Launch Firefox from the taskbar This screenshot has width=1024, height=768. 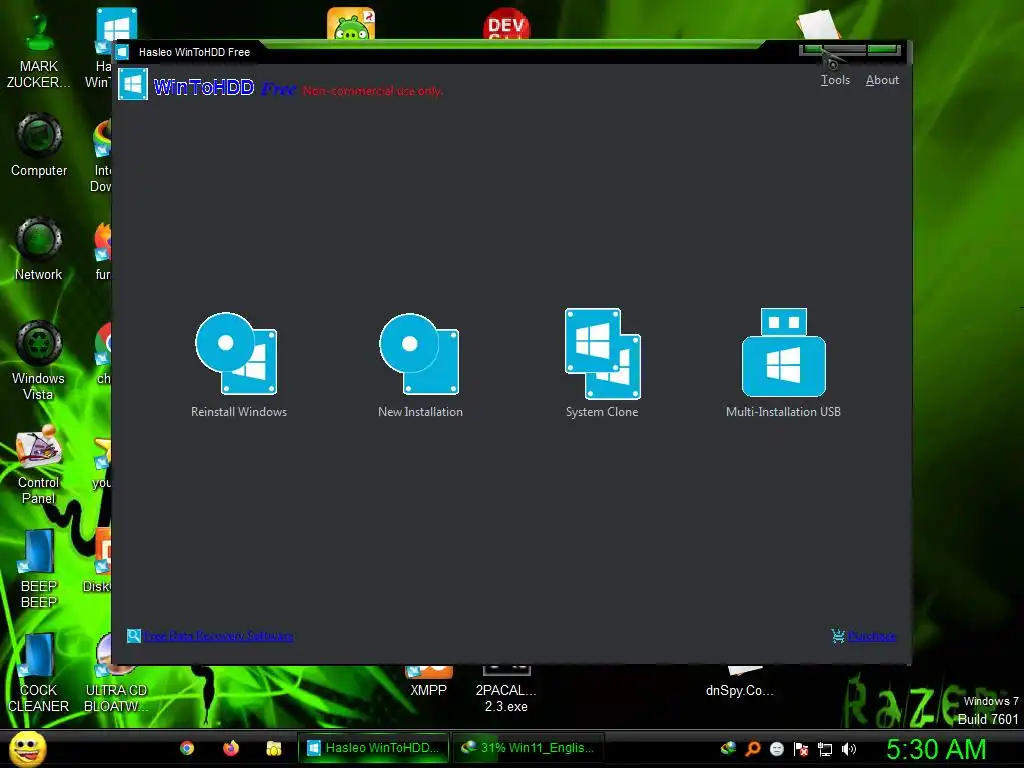tap(231, 748)
